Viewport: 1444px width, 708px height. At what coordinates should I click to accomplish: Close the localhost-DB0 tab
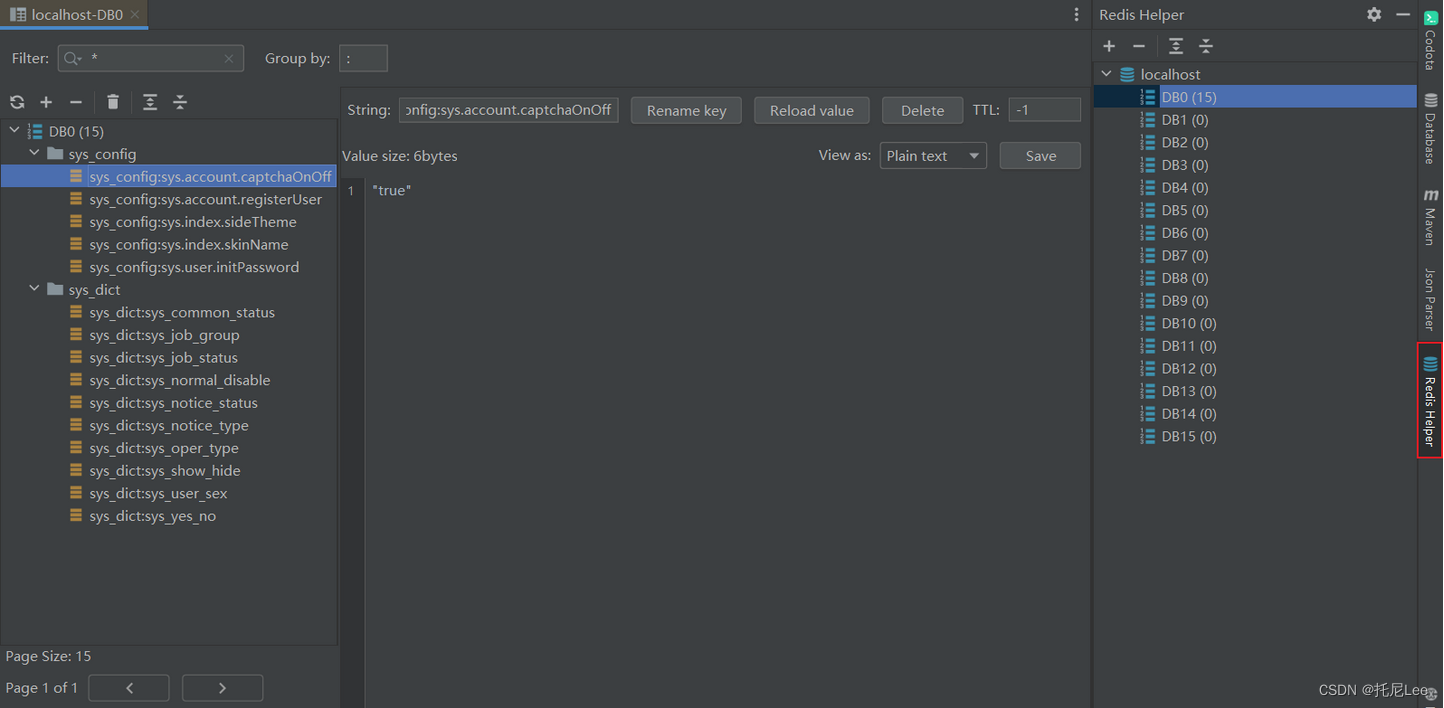[135, 15]
